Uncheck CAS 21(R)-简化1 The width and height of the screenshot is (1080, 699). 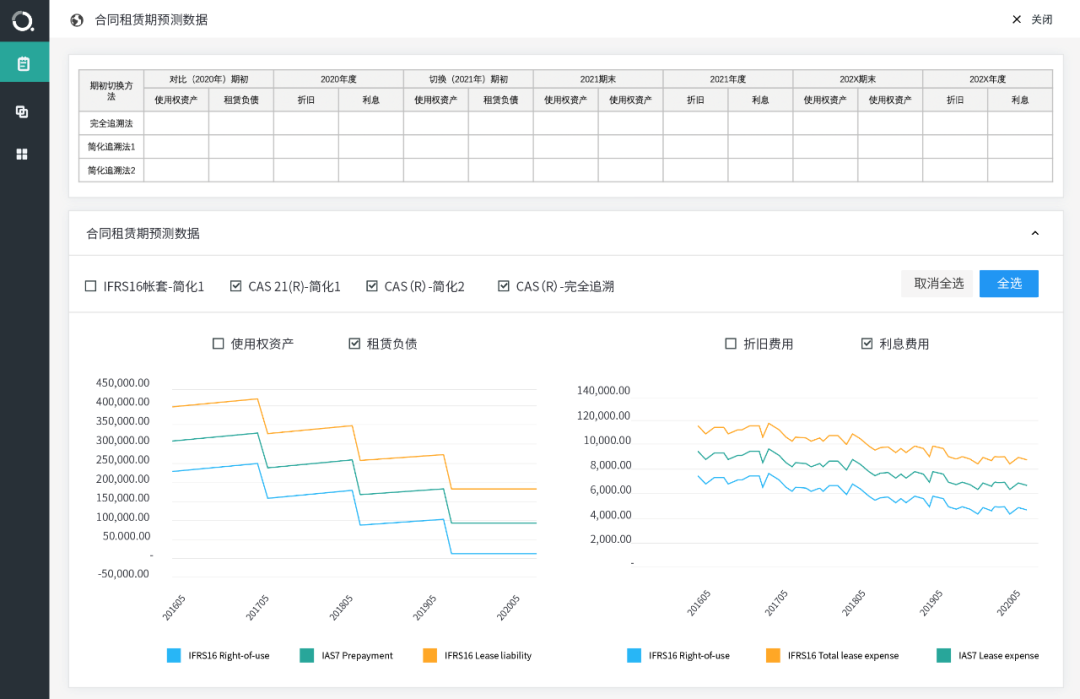(x=236, y=286)
